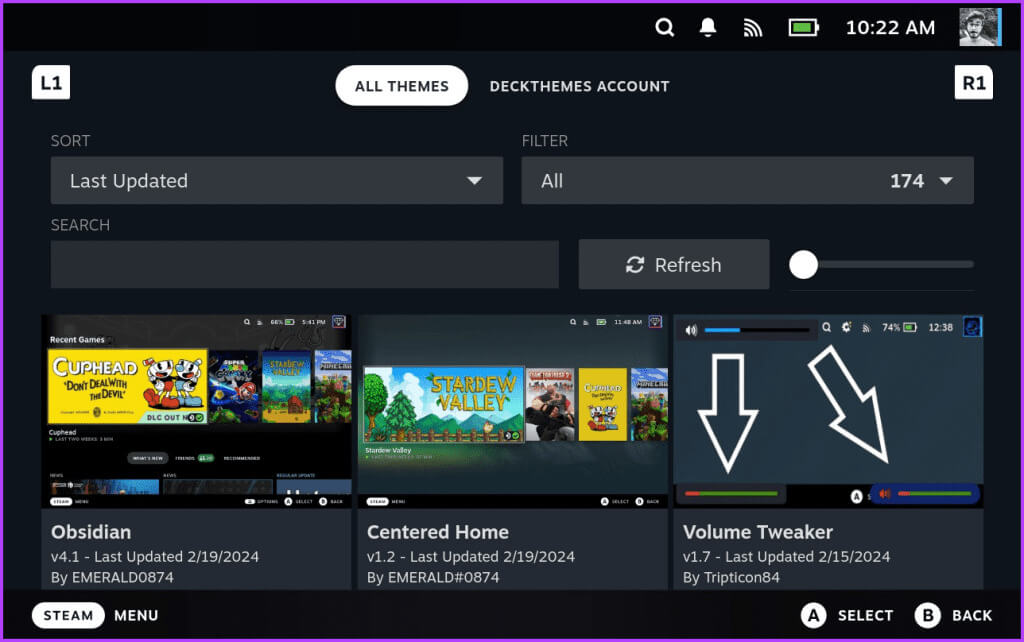Select the Volume Tweaker theme thumbnail

[828, 411]
